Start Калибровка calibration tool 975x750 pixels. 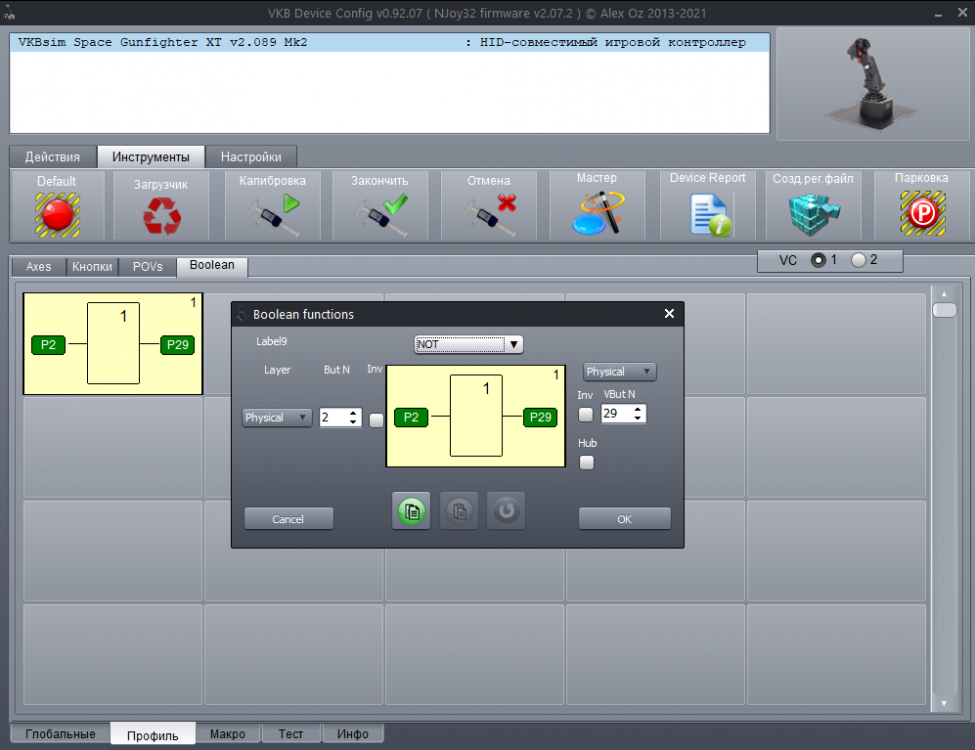tap(272, 215)
